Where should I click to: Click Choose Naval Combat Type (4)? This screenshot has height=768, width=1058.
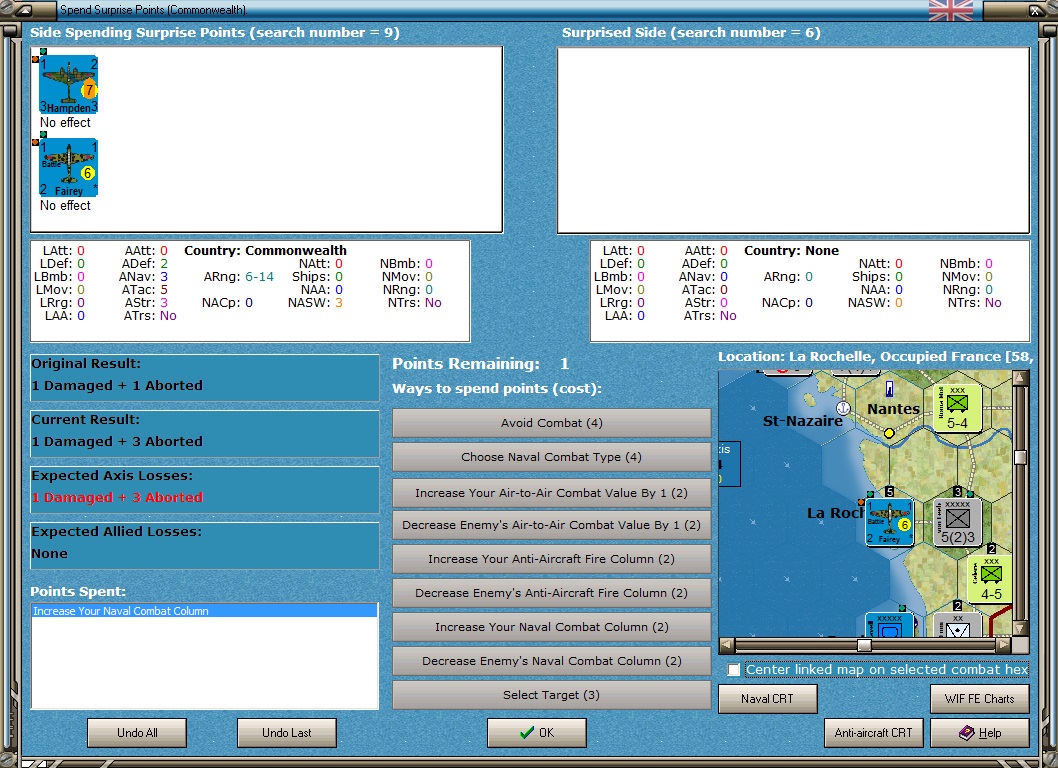[551, 457]
